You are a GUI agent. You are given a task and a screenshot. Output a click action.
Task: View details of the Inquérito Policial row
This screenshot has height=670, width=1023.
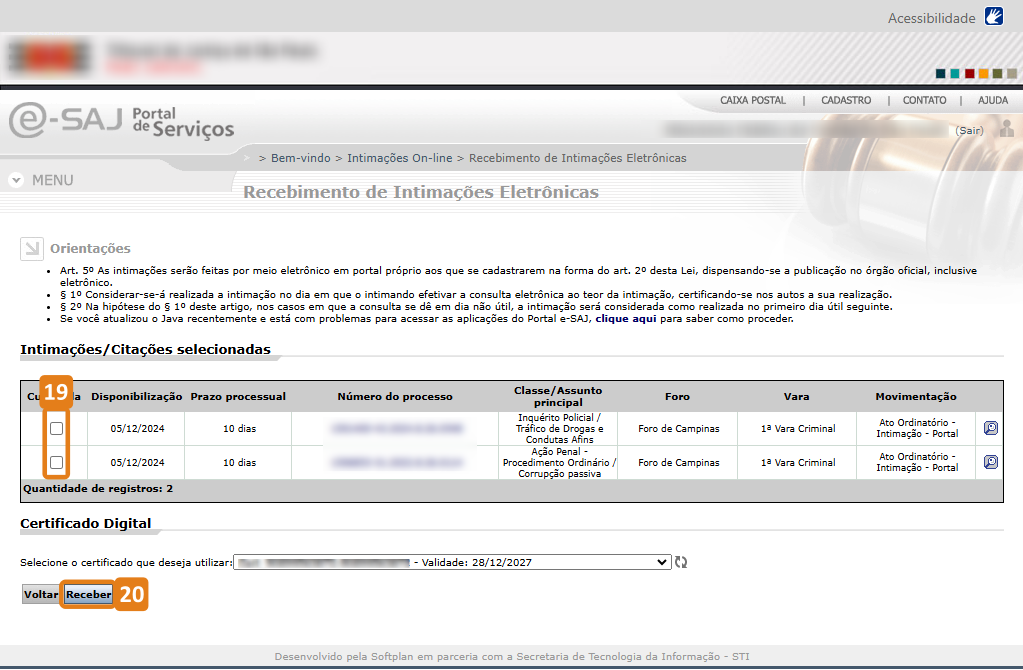990,429
